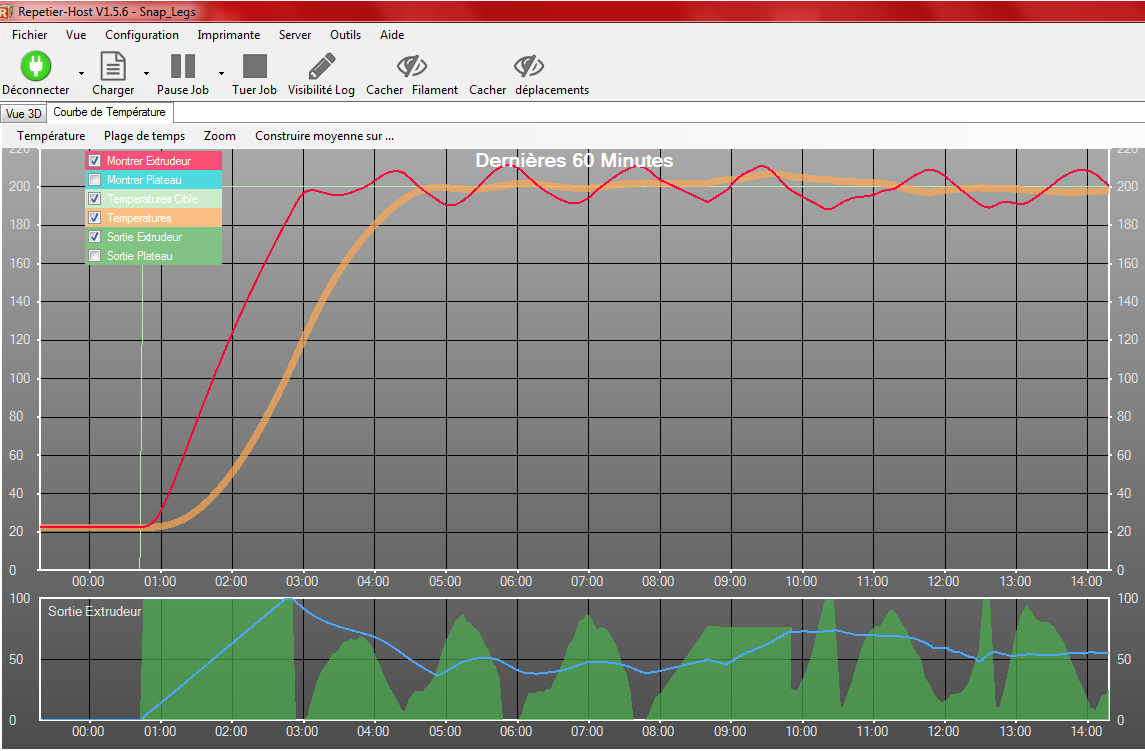This screenshot has height=751, width=1145.
Task: Check the Sortie Plateau checkbox
Action: (x=94, y=256)
